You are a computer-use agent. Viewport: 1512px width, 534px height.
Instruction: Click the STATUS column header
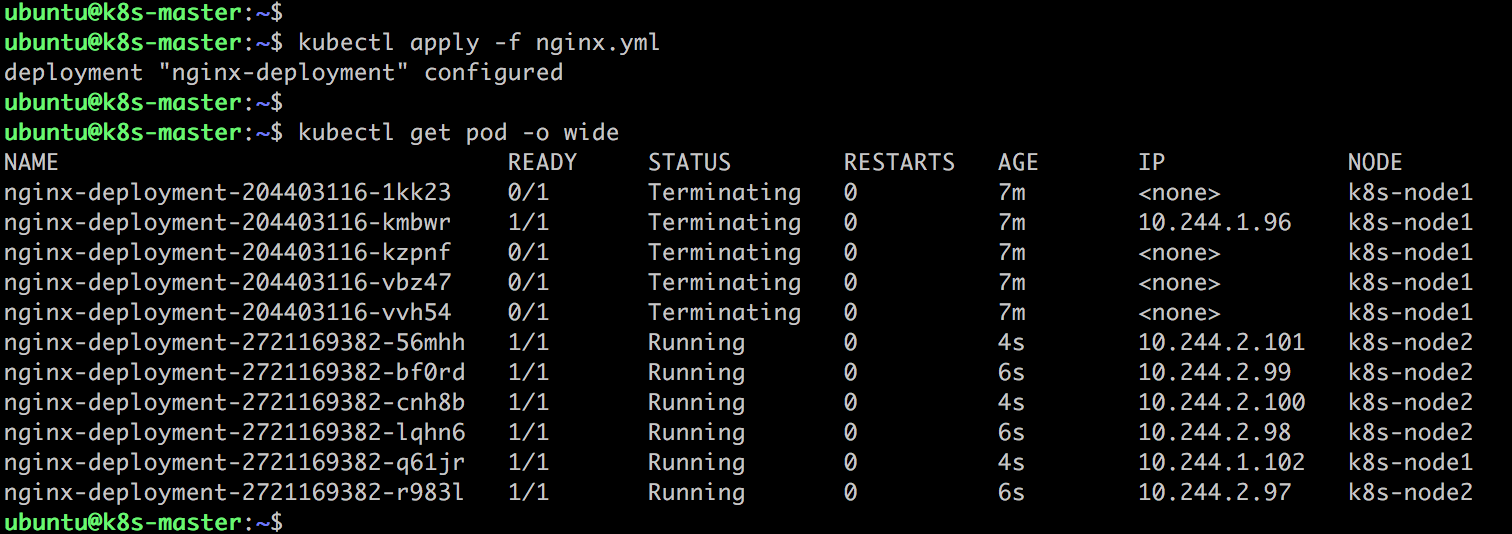689,162
